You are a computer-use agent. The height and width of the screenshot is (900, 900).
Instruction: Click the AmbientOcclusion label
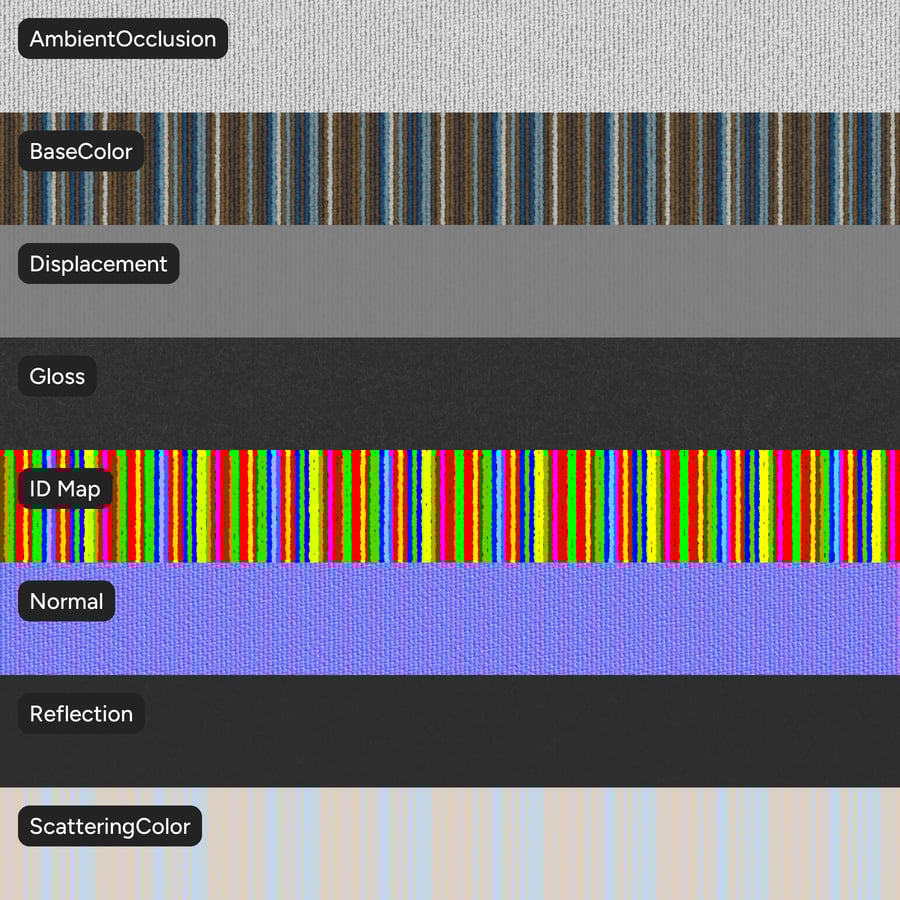[x=123, y=38]
